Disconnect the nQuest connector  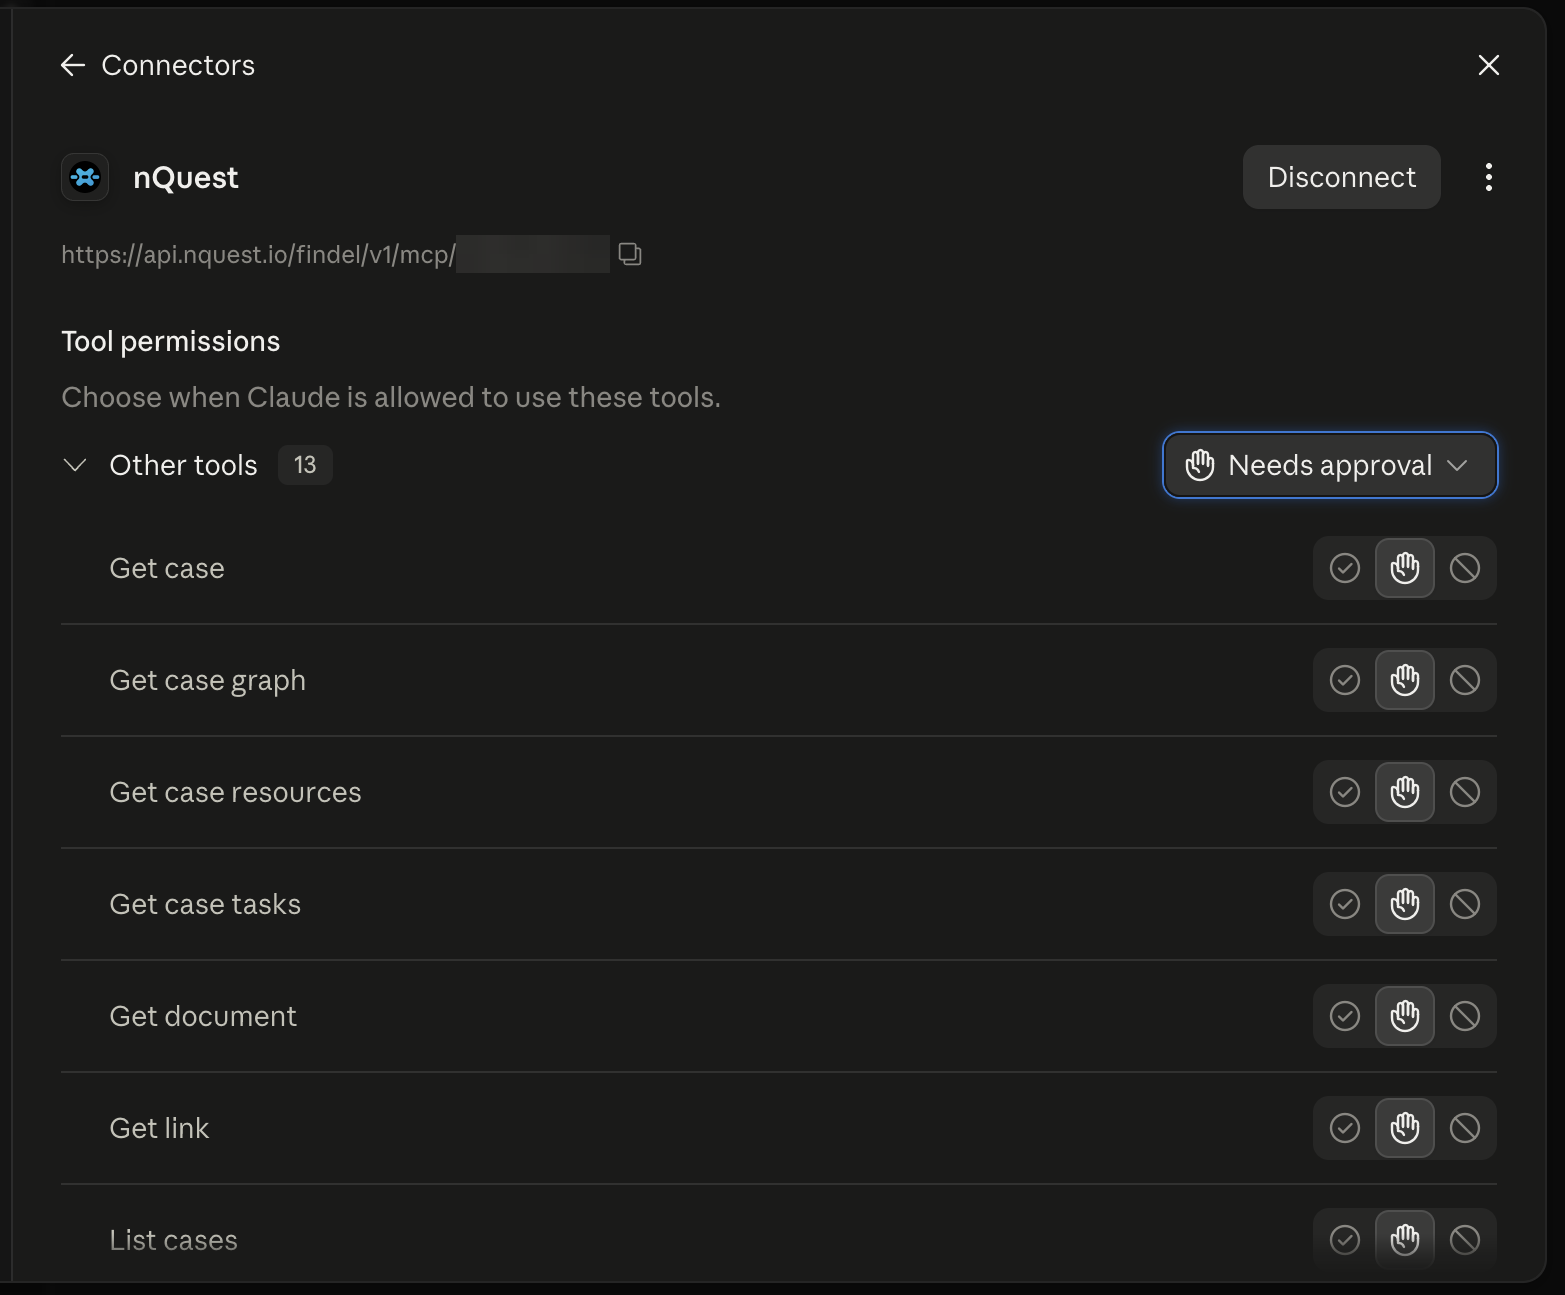coord(1341,177)
